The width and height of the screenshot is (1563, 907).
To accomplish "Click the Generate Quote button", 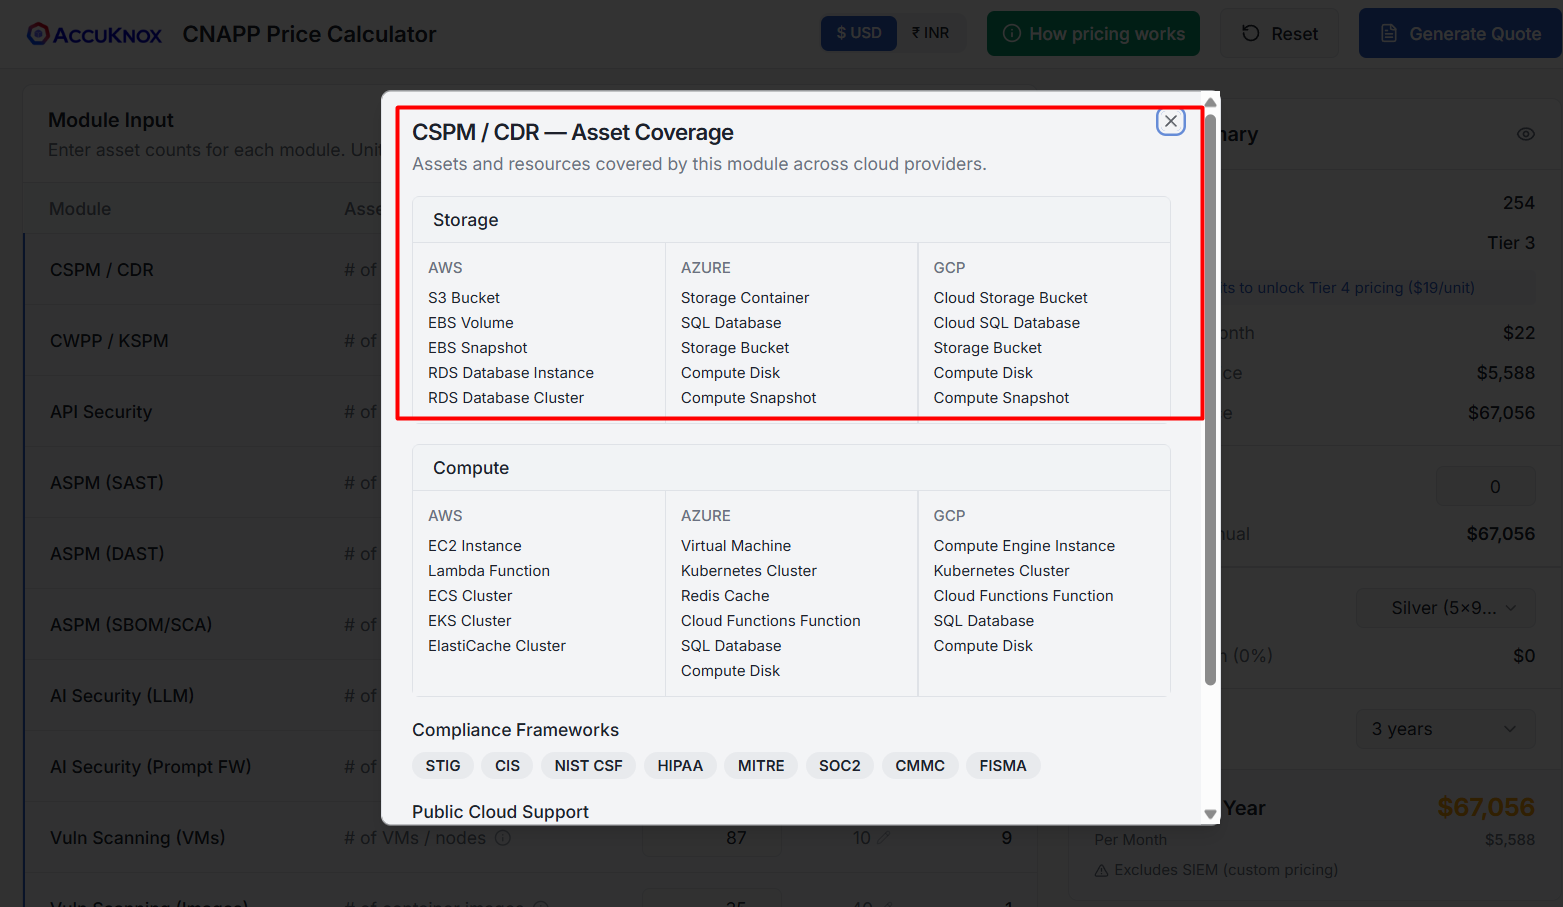I will point(1461,33).
